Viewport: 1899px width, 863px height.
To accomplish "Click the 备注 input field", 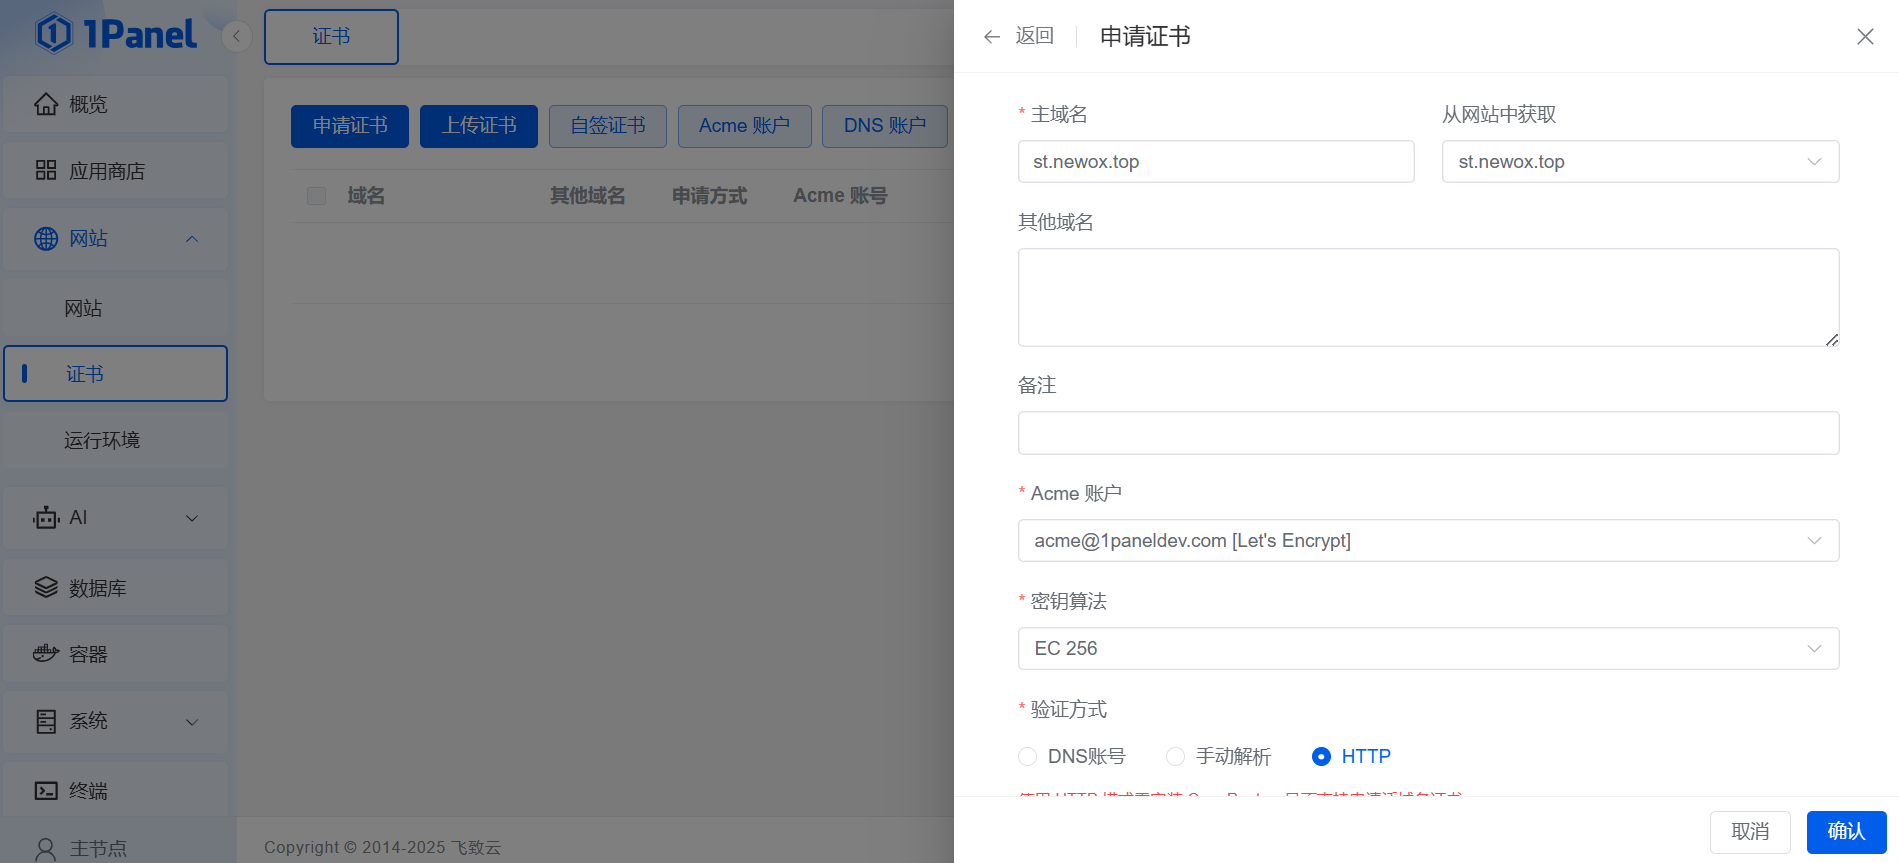I will (x=1427, y=433).
